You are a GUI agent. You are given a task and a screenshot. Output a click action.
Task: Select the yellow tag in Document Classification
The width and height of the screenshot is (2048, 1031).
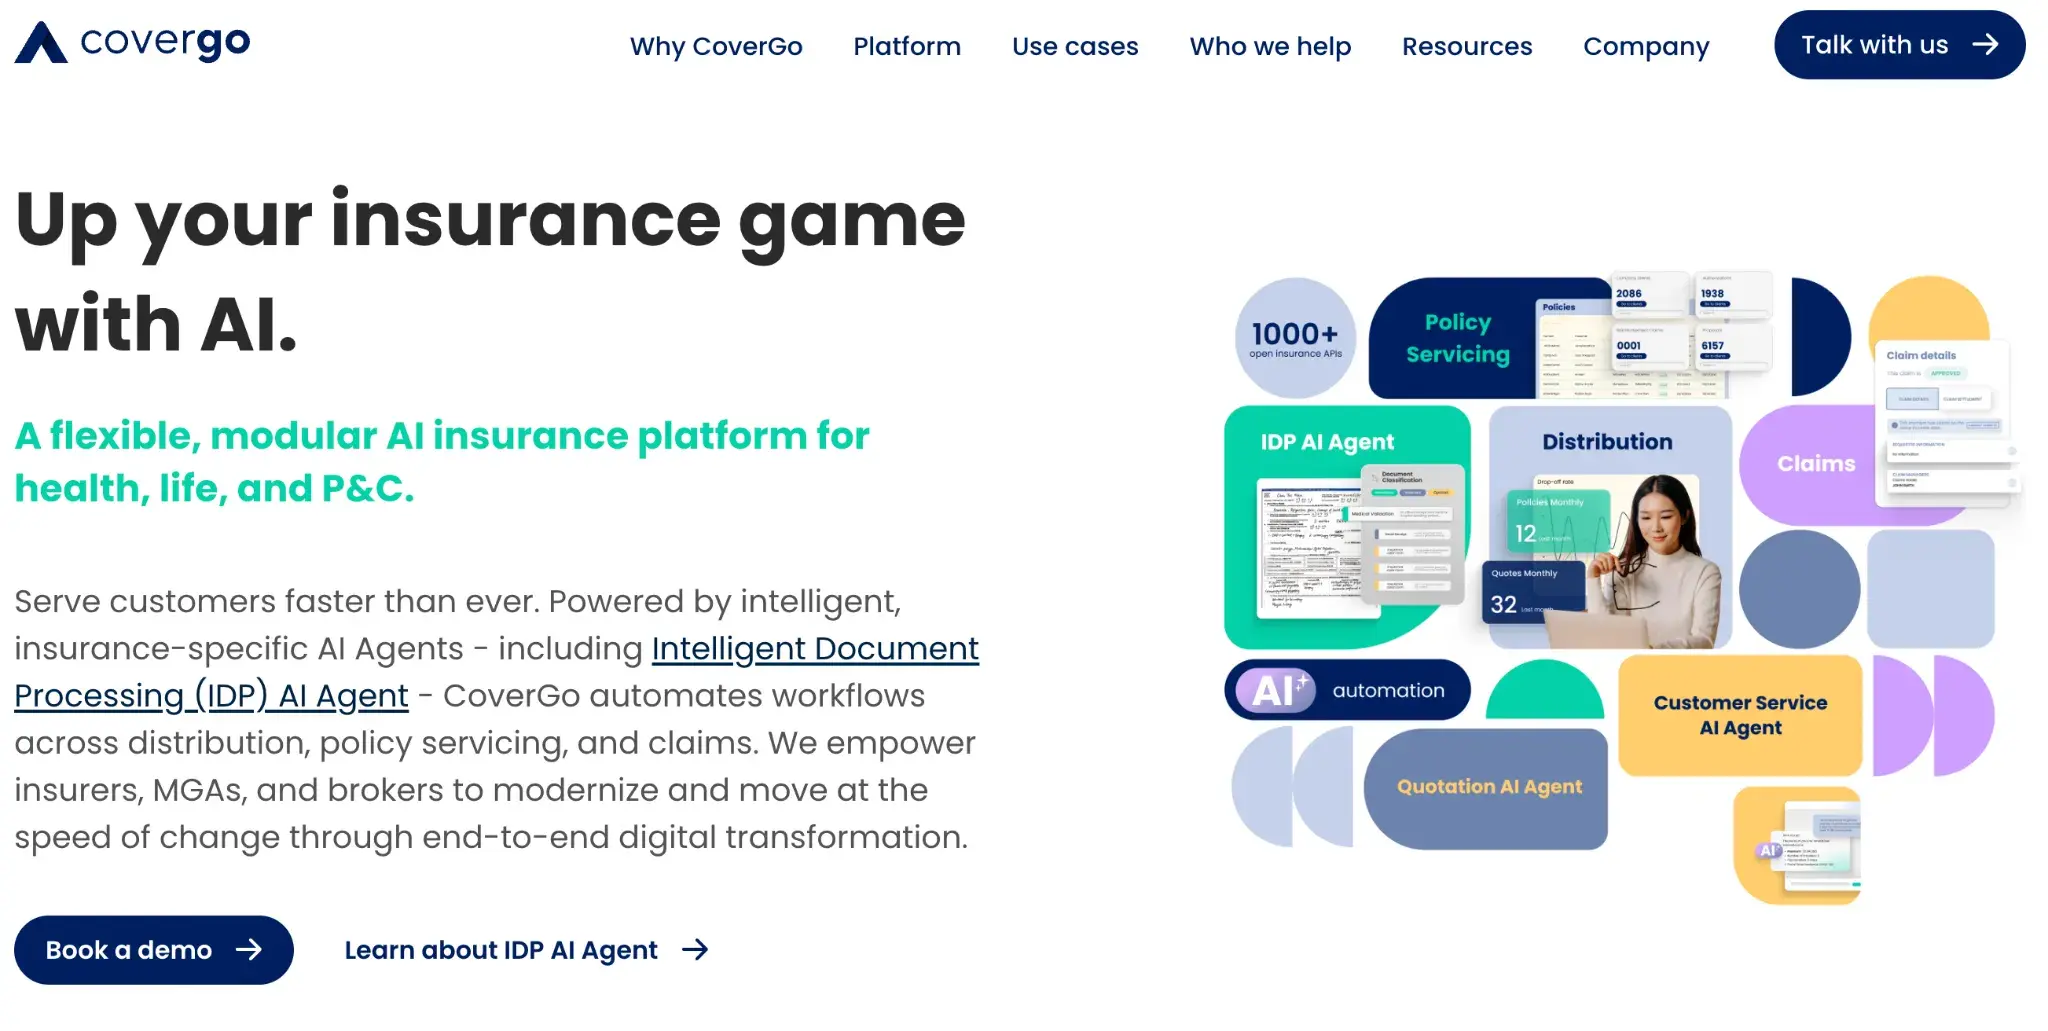point(1441,493)
